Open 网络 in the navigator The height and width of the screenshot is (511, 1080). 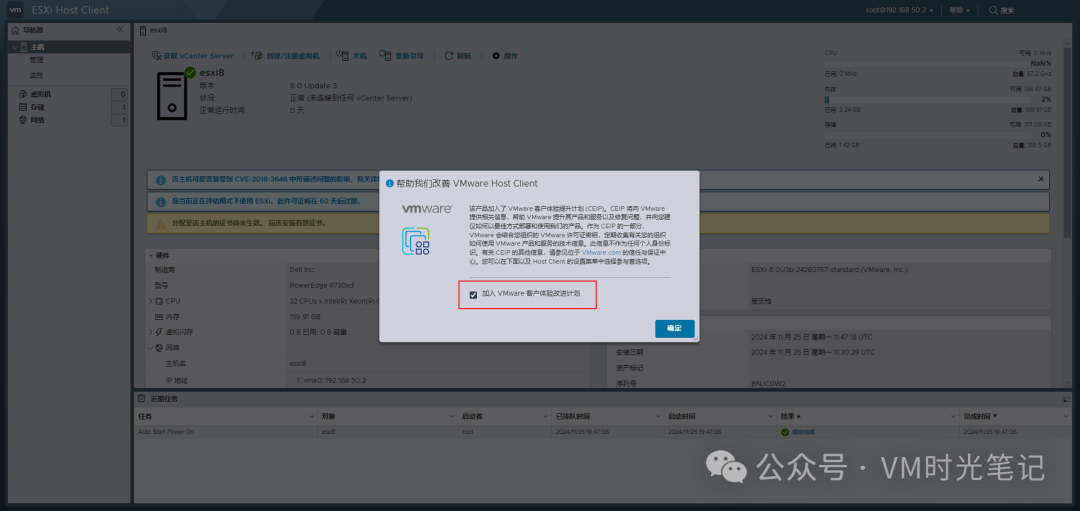37,121
